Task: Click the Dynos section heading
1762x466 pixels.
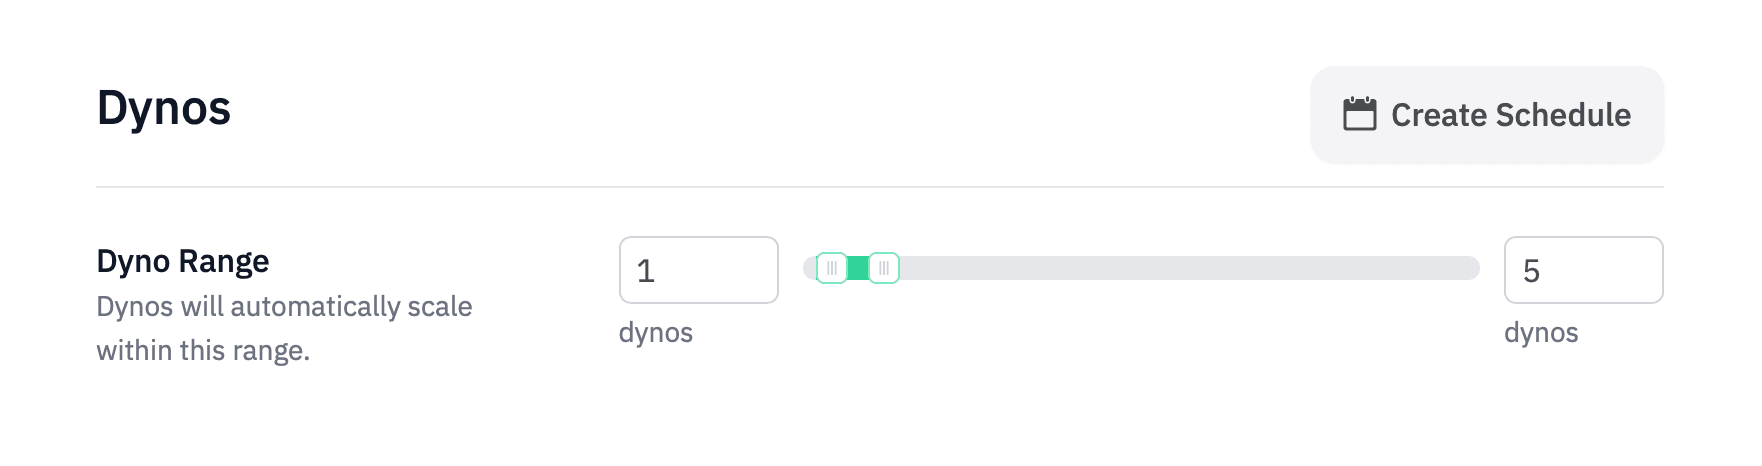Action: point(163,108)
